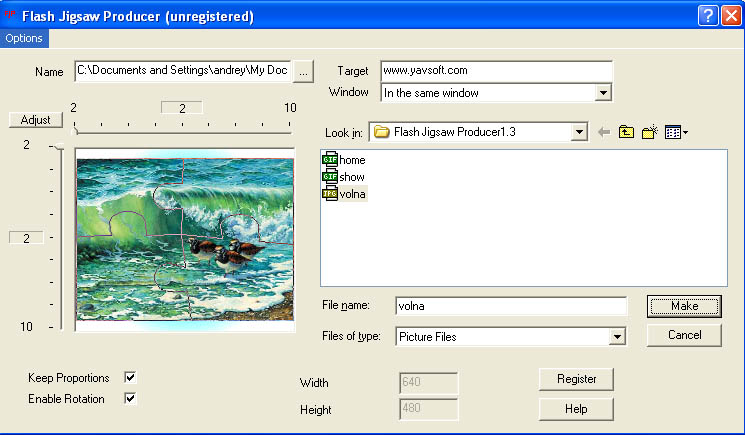
Task: Open the Options menu
Action: tap(24, 38)
